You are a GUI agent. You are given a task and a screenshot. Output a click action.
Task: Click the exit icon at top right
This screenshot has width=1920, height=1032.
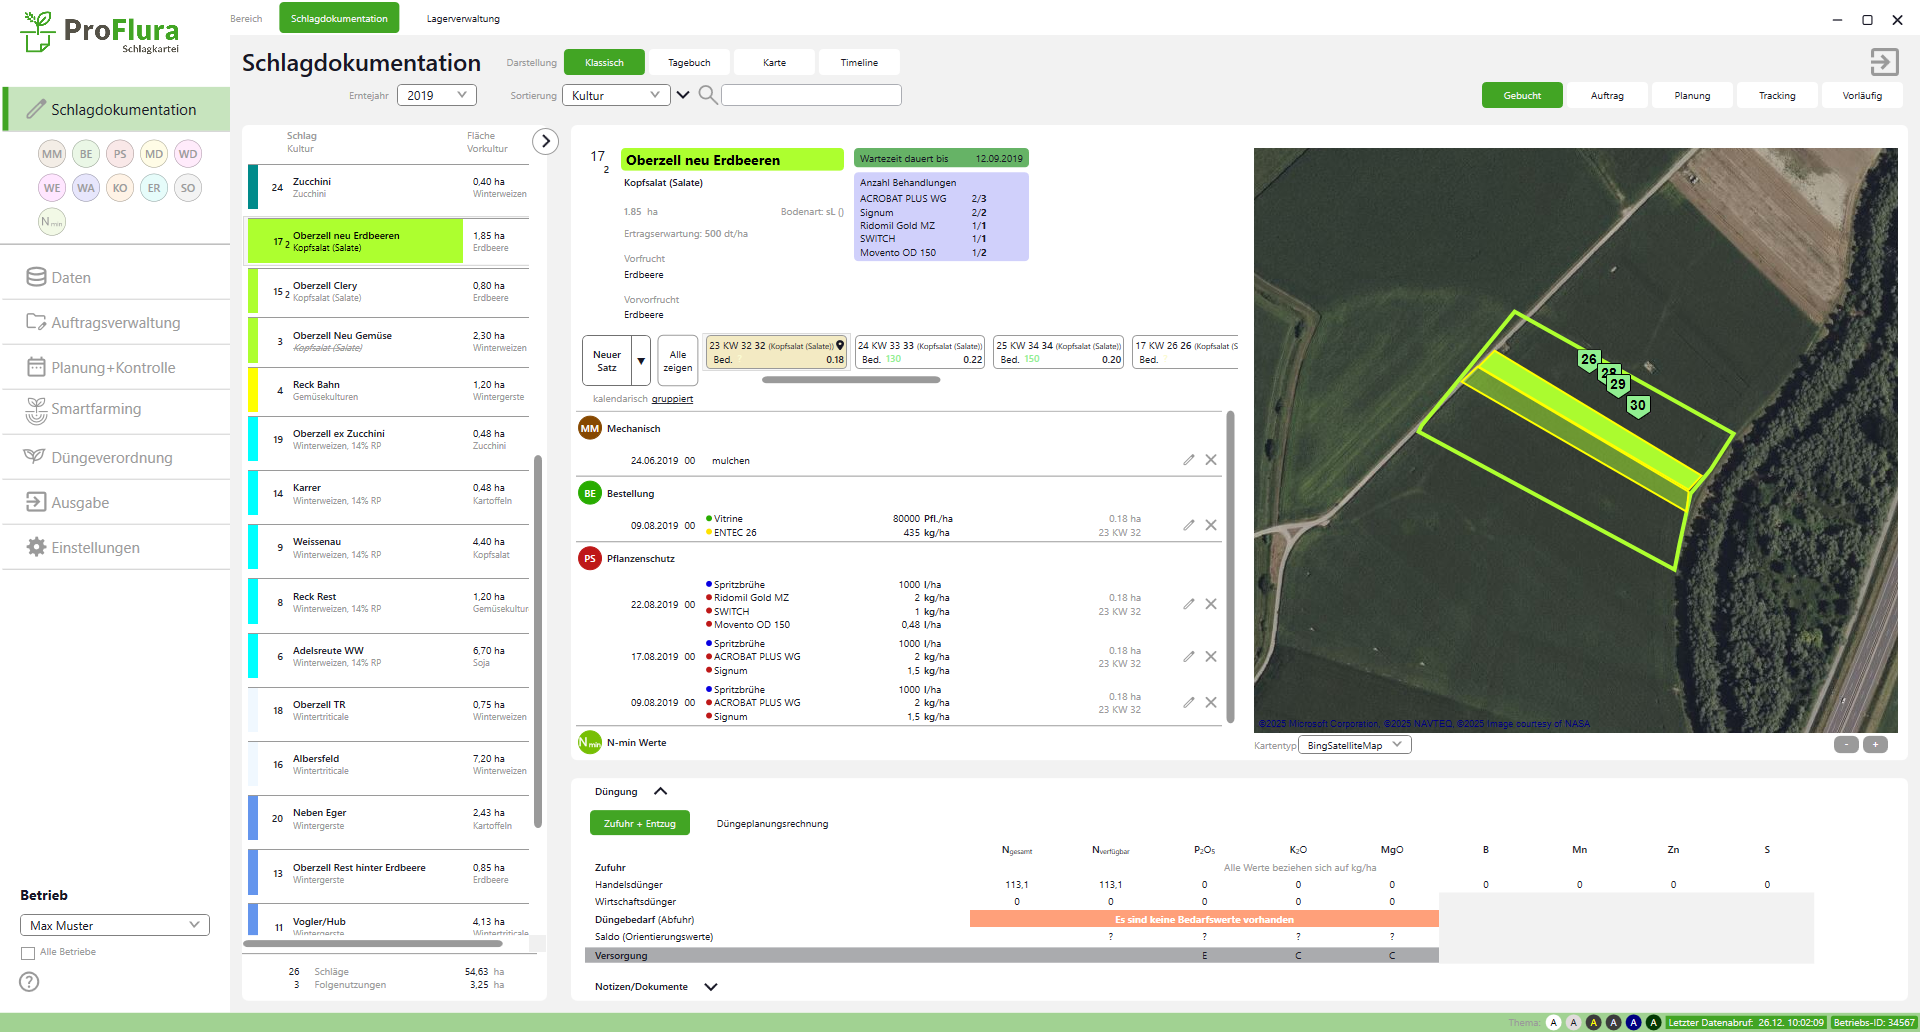(1884, 62)
